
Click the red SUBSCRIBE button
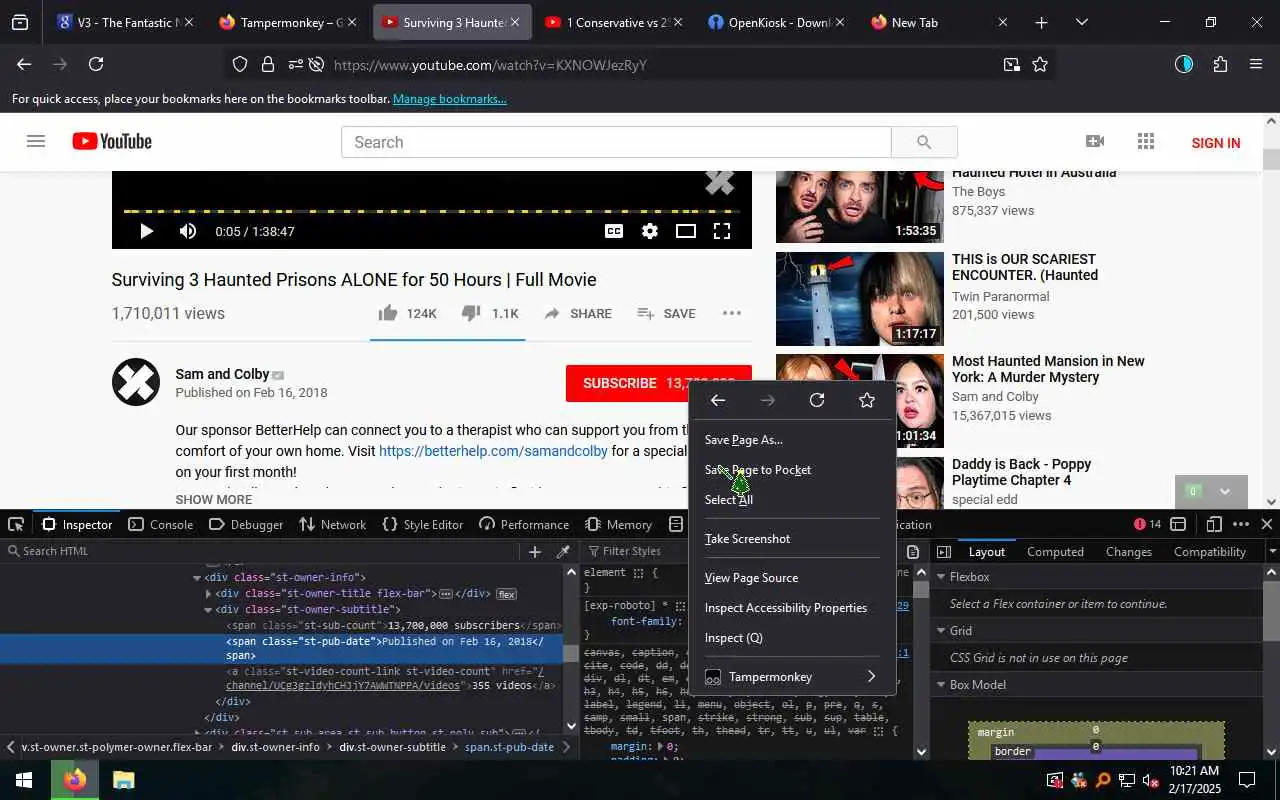pos(659,383)
